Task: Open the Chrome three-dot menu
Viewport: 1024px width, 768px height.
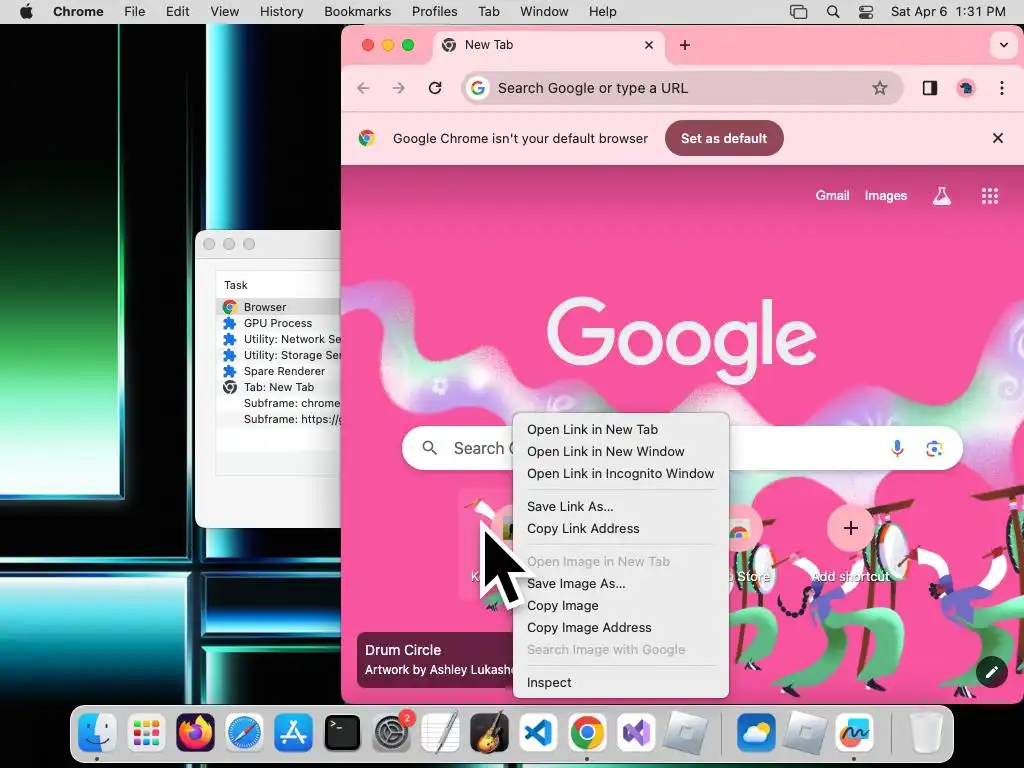Action: (1002, 88)
